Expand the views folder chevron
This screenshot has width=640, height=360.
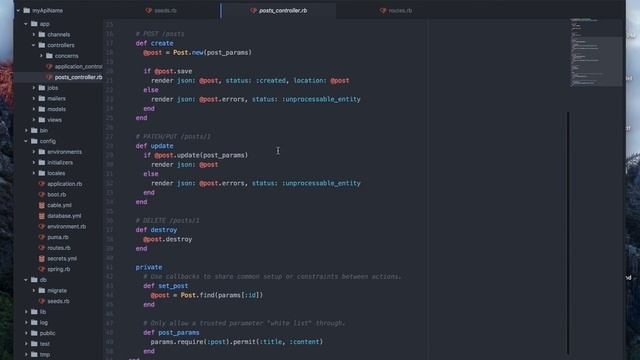34,120
